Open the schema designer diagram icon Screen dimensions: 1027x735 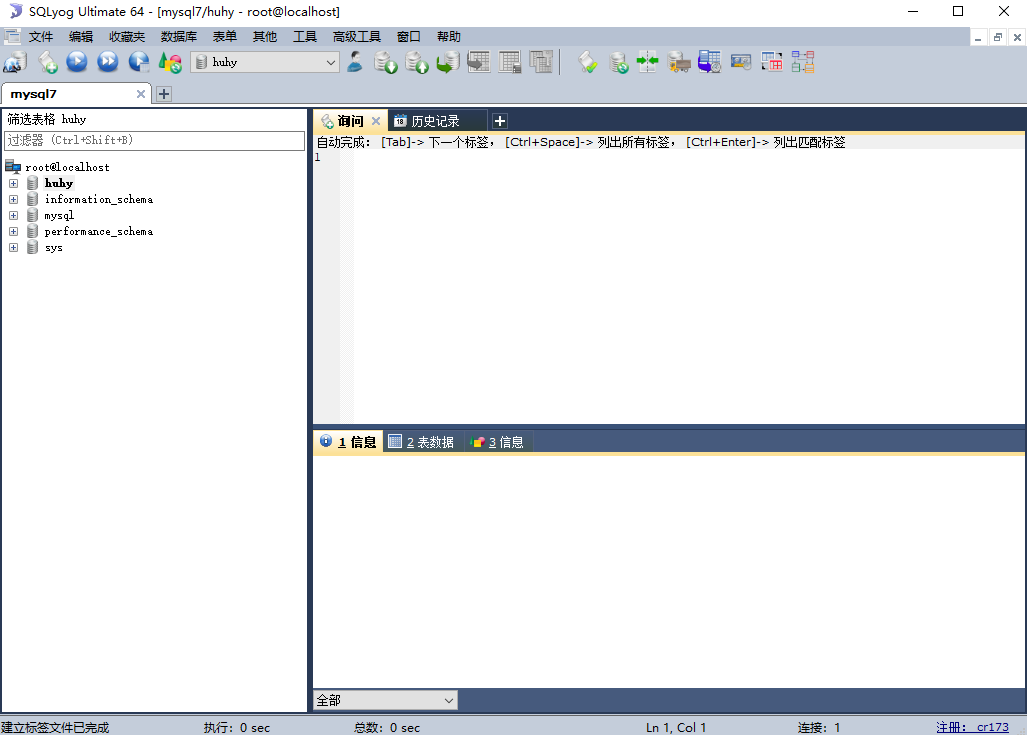point(803,62)
